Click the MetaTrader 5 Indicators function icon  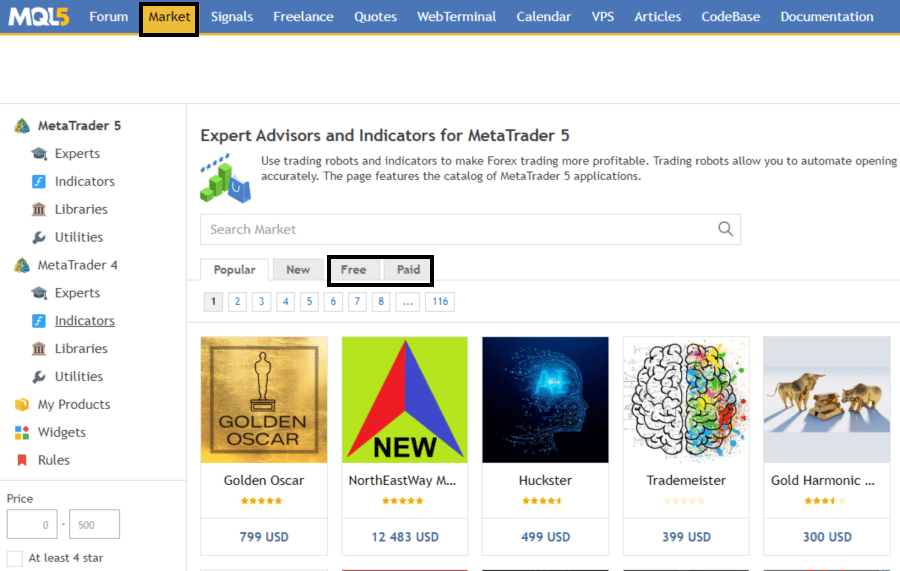coord(38,181)
